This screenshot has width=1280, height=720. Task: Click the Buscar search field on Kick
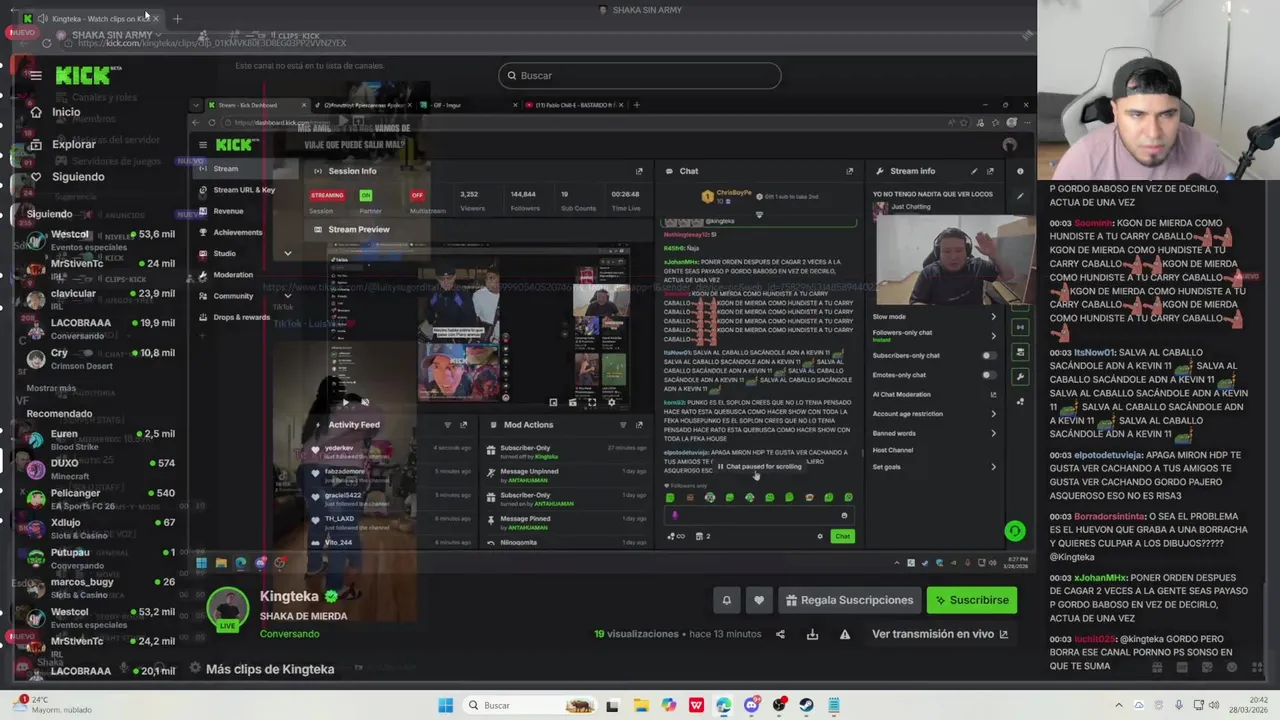[x=640, y=75]
